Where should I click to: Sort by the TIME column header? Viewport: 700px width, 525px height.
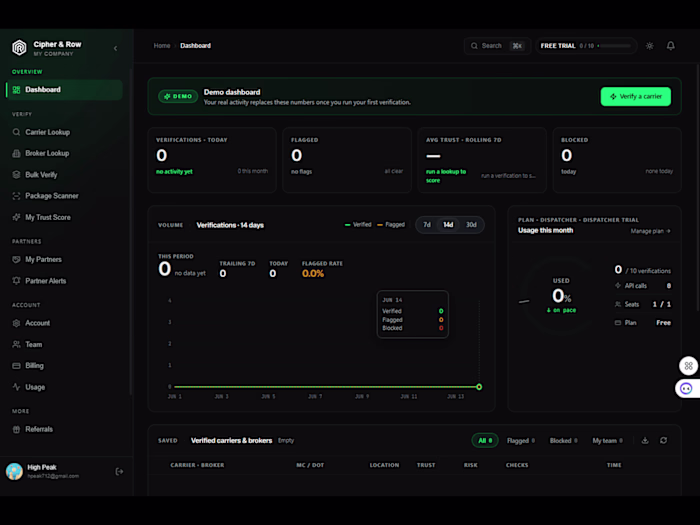pos(614,465)
